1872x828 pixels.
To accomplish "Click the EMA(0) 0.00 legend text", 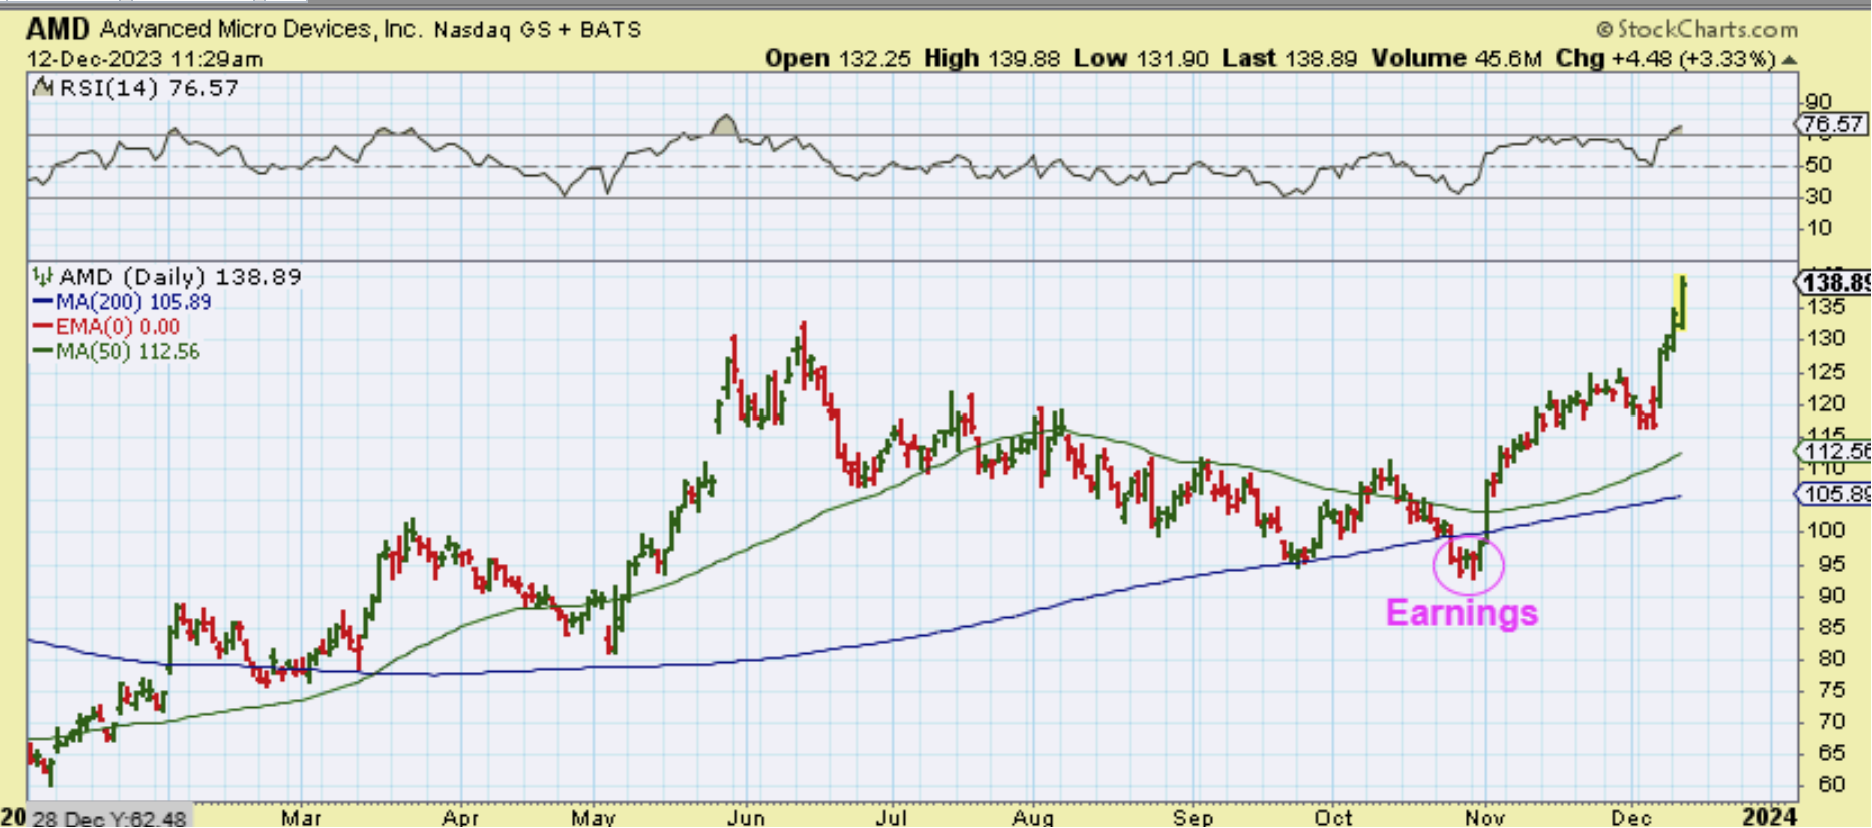I will [x=118, y=327].
